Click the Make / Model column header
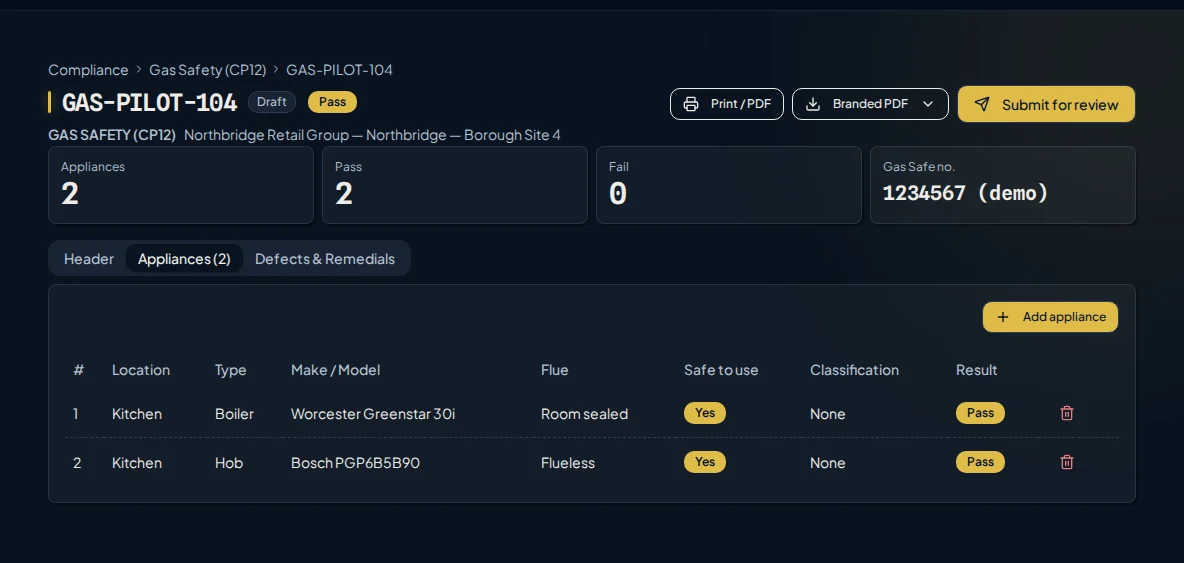Screen dimensions: 1184x563 [335, 370]
